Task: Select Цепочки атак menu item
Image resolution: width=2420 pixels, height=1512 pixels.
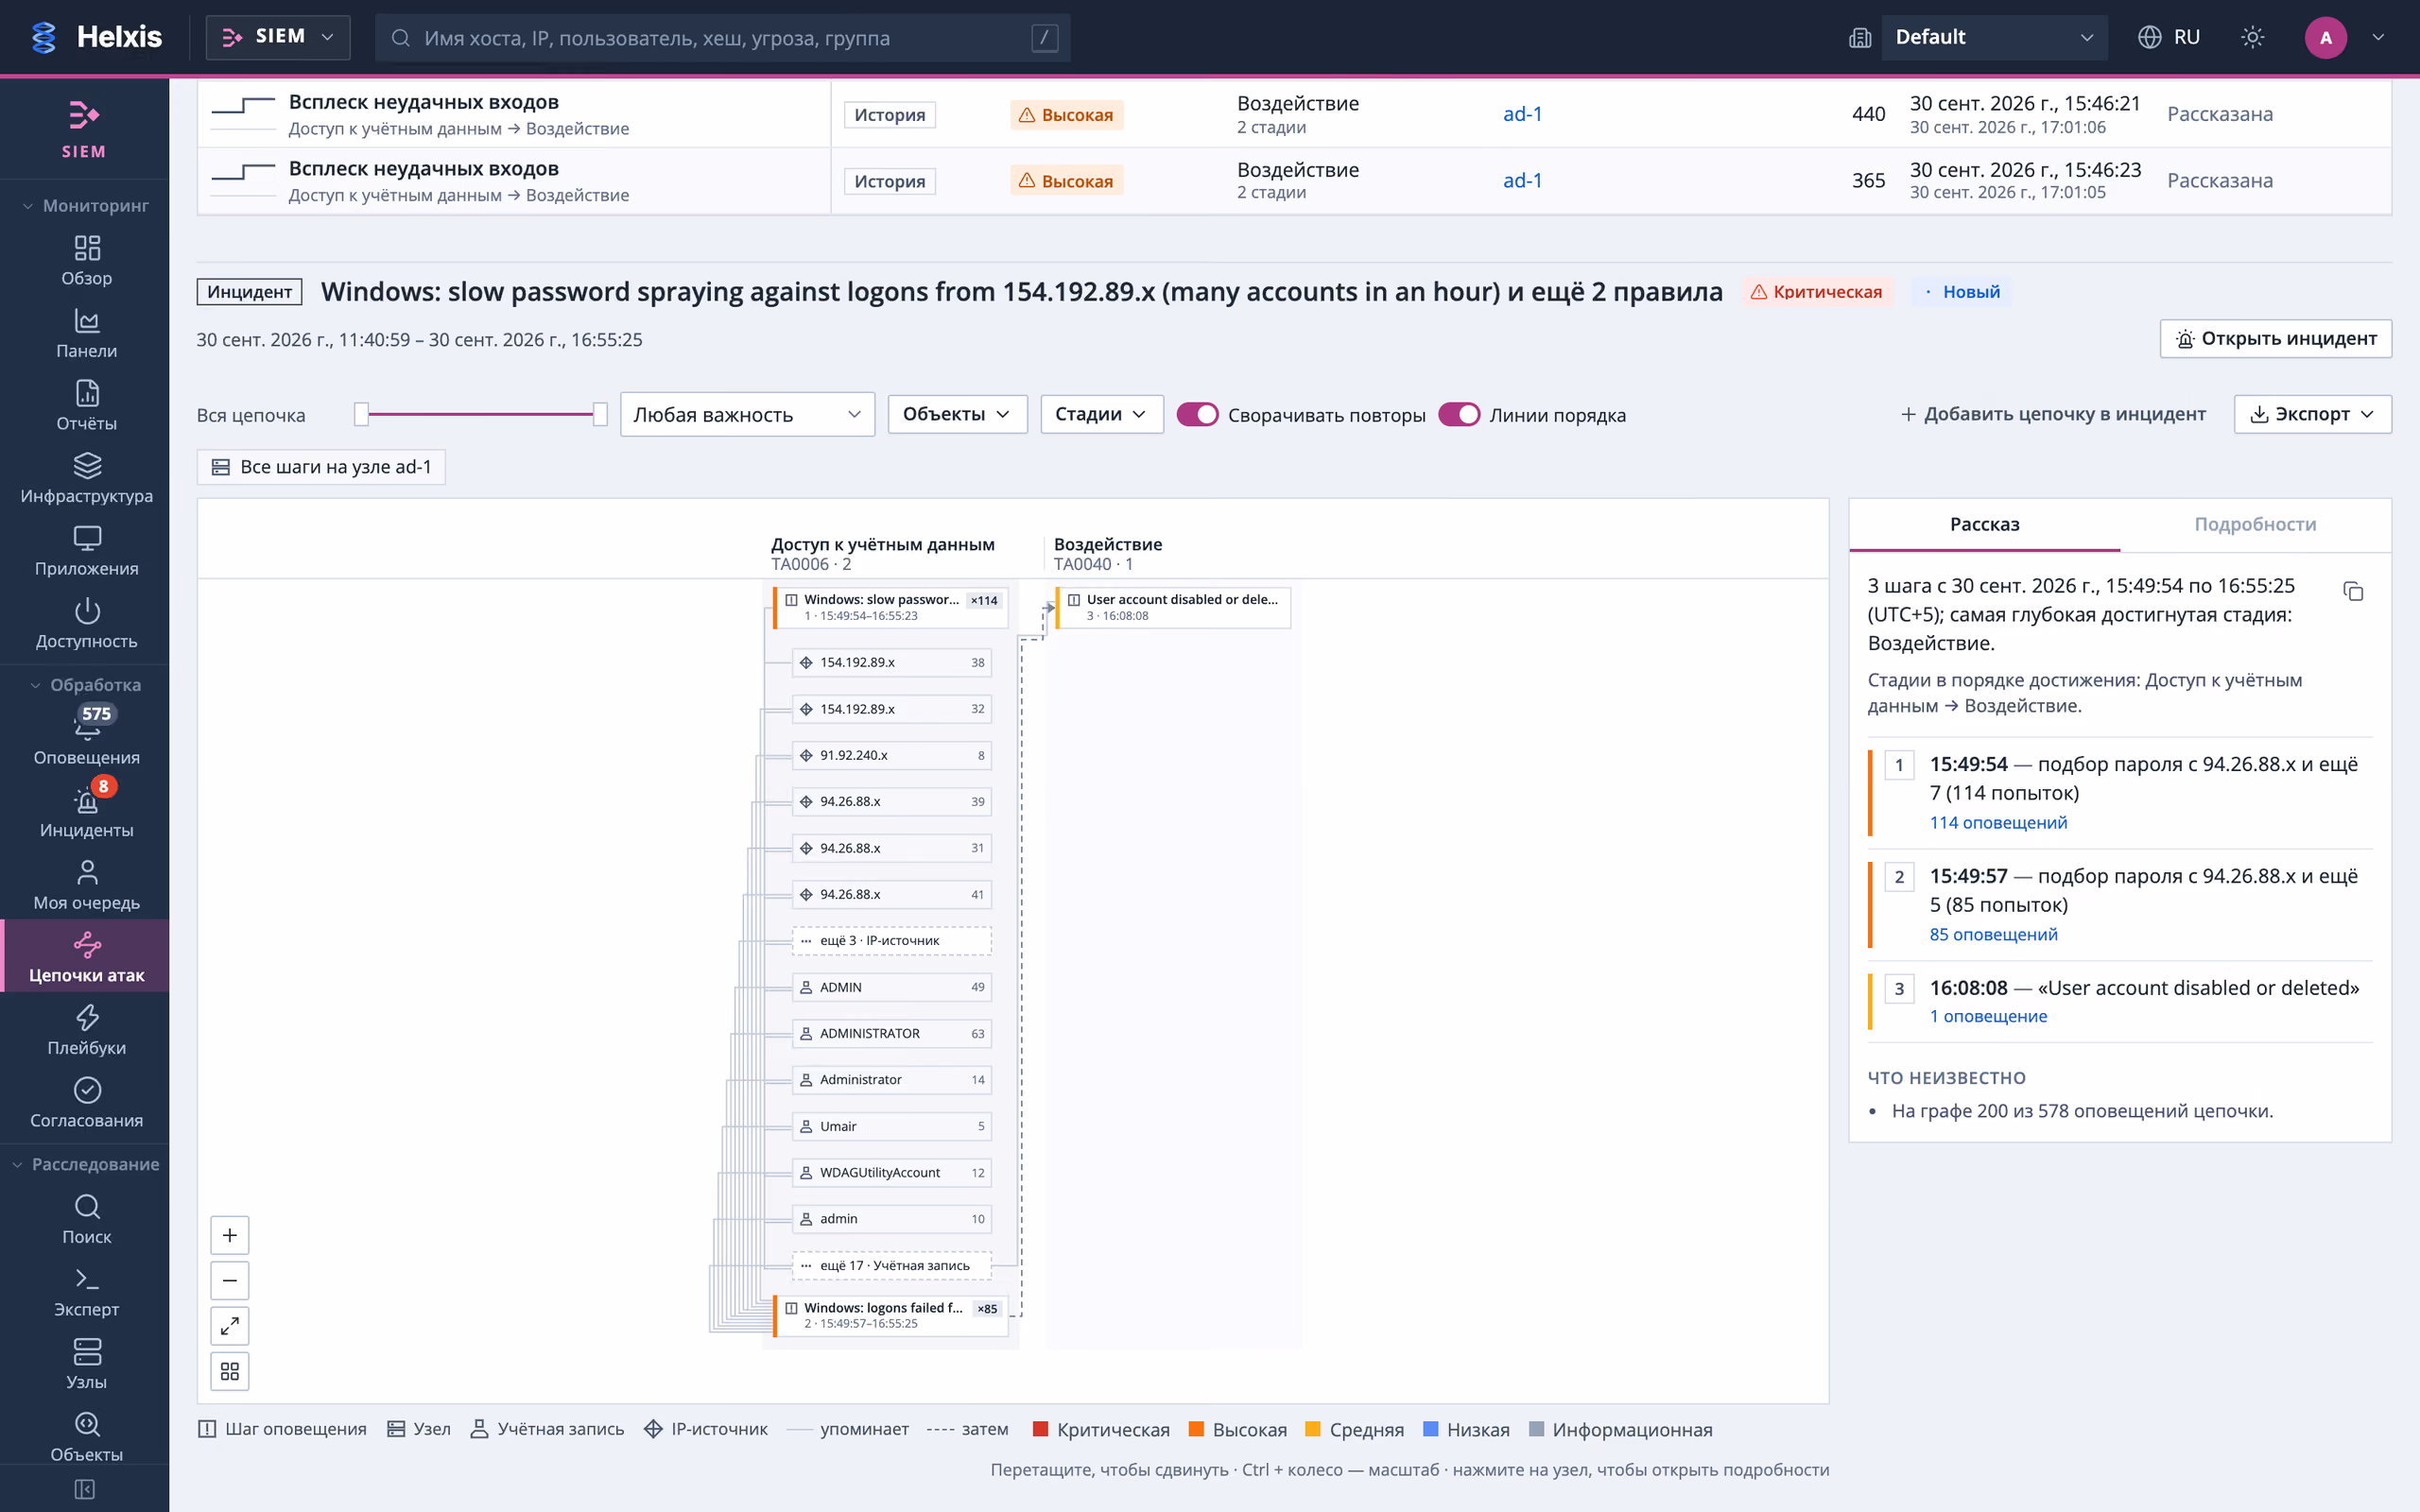Action: [x=86, y=957]
